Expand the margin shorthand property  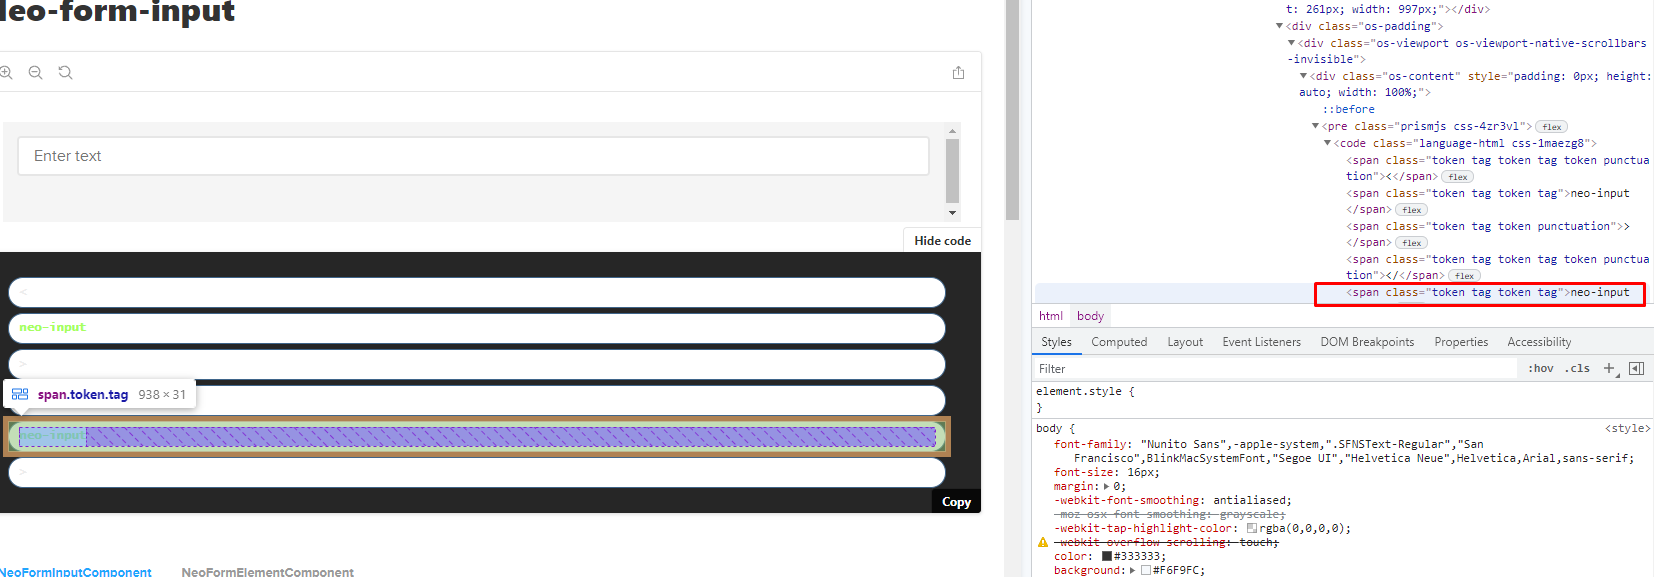pyautogui.click(x=1107, y=486)
